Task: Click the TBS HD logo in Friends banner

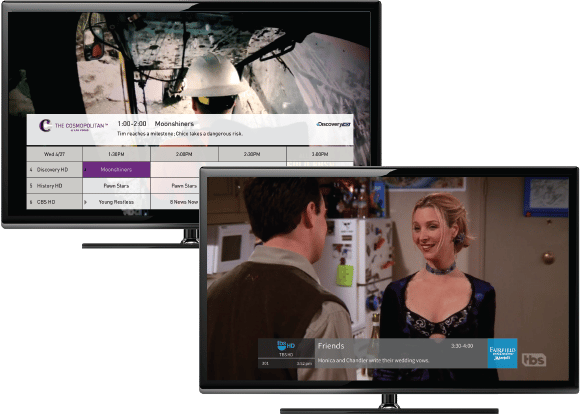Action: click(286, 346)
